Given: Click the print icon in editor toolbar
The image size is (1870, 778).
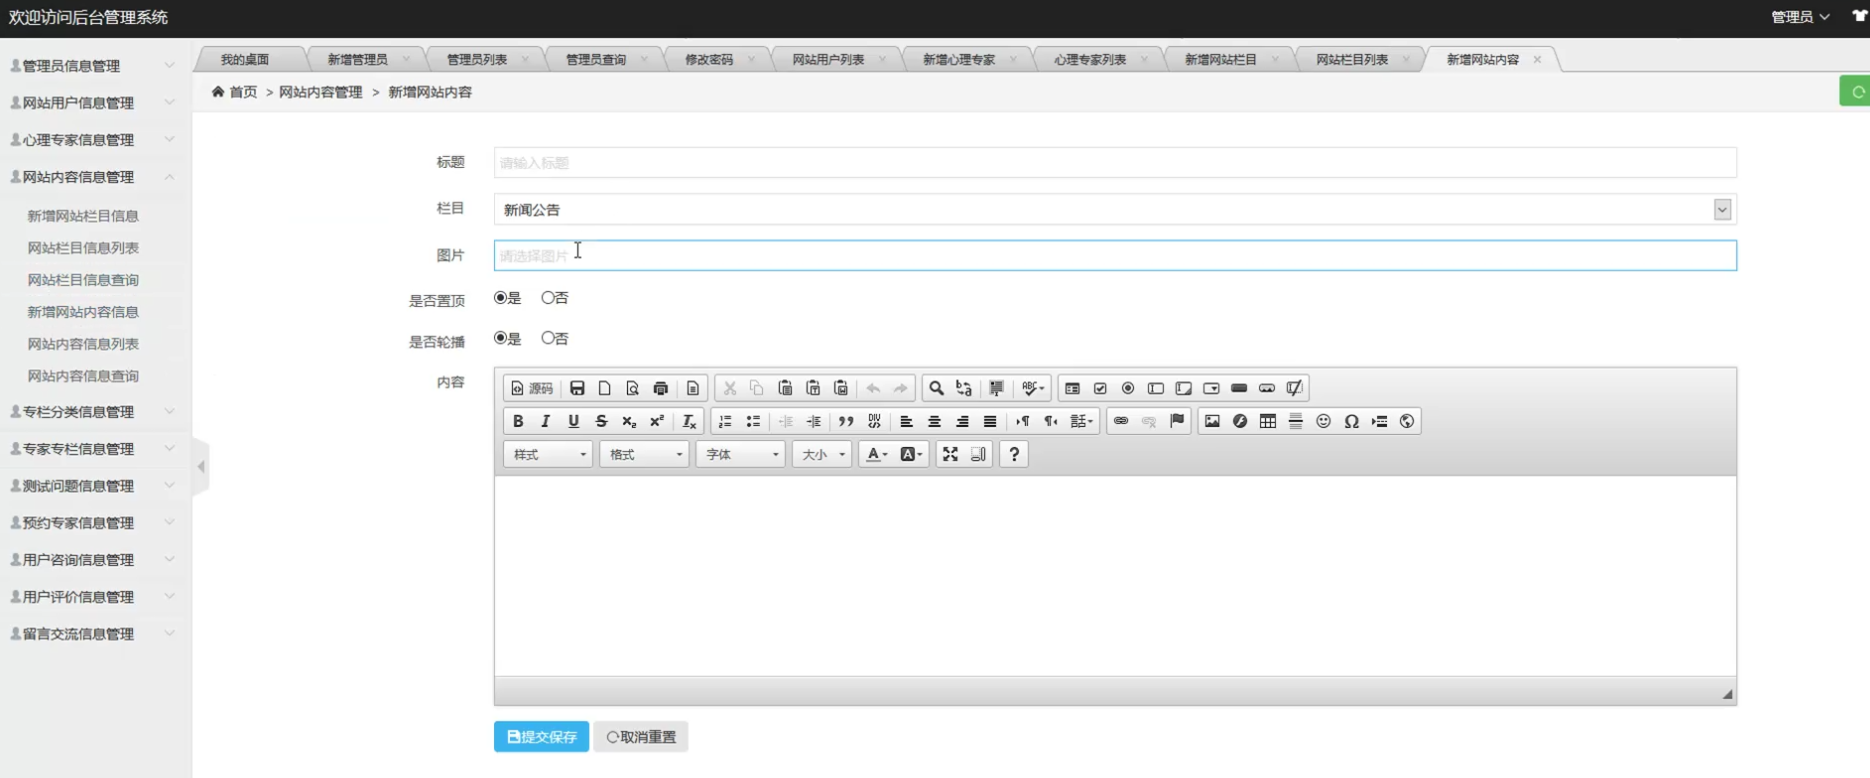Looking at the screenshot, I should (661, 388).
